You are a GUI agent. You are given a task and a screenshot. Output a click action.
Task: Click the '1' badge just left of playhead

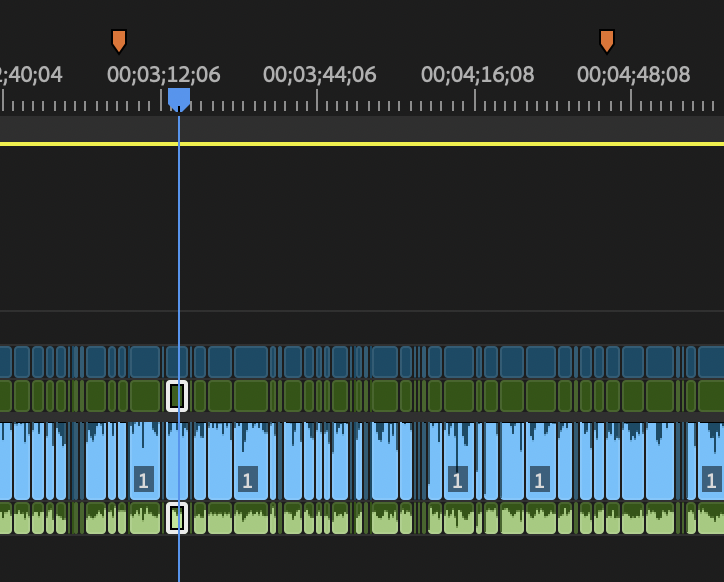(144, 479)
